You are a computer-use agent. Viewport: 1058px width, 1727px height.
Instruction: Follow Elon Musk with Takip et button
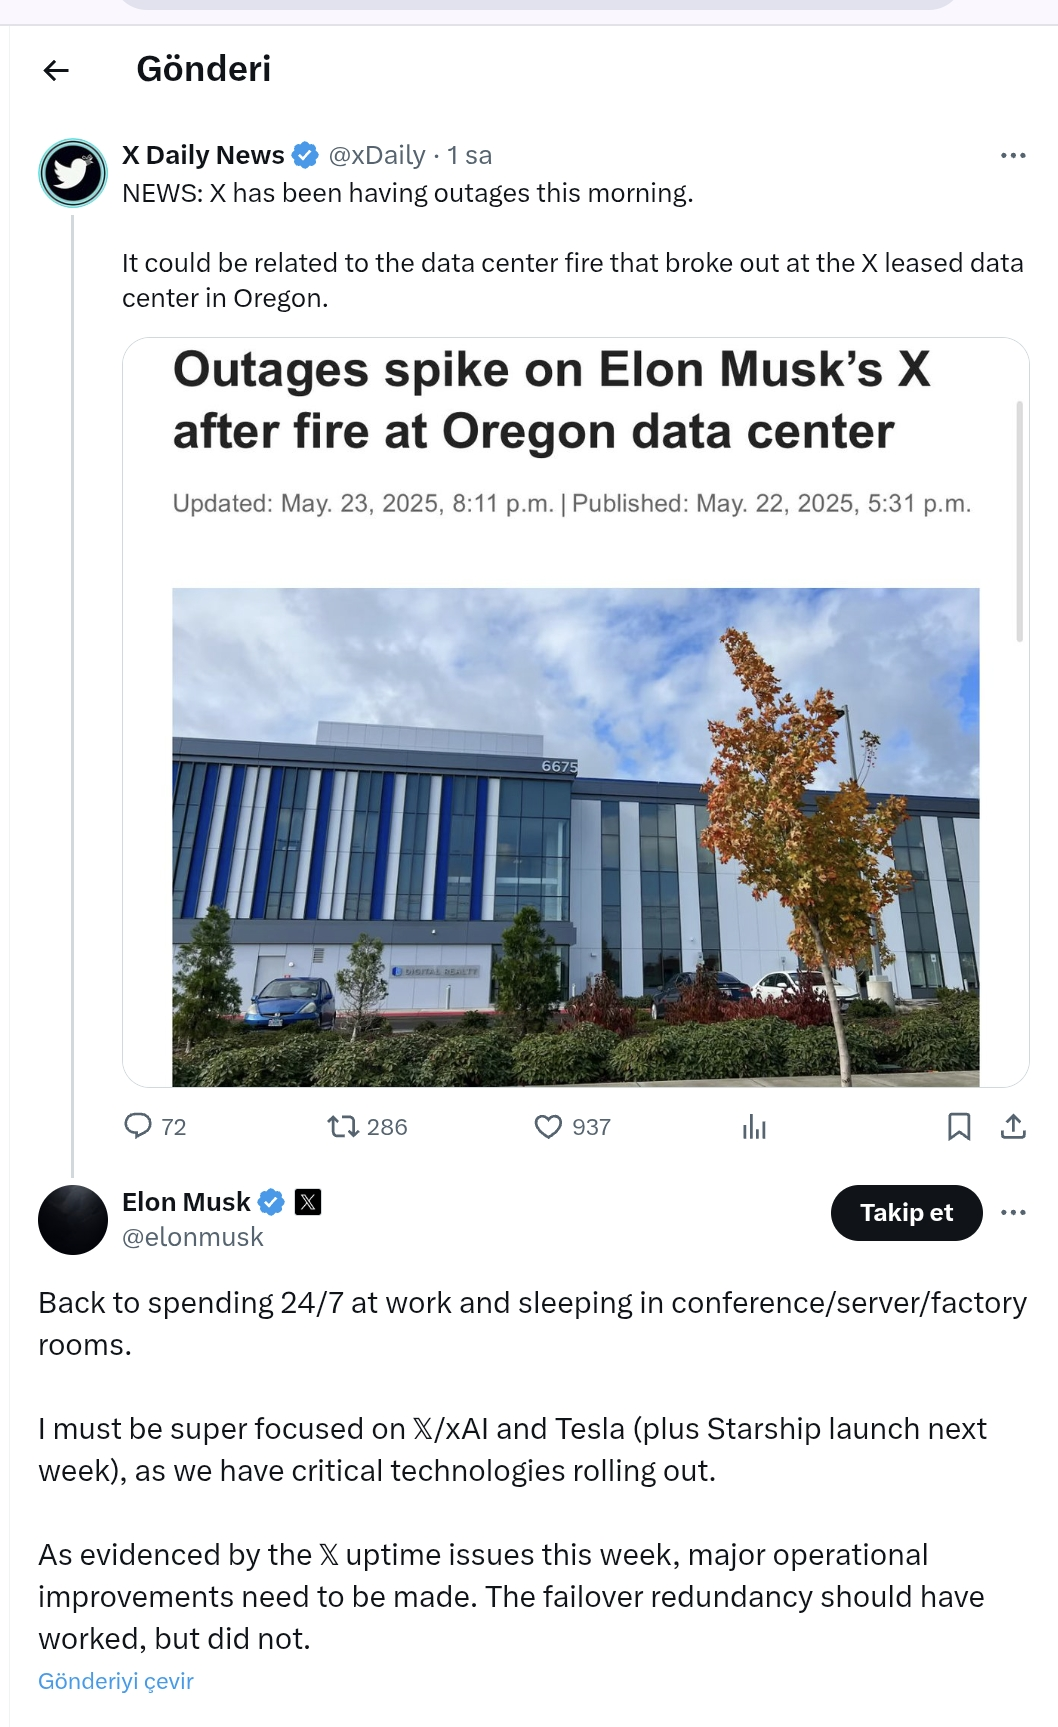tap(906, 1213)
